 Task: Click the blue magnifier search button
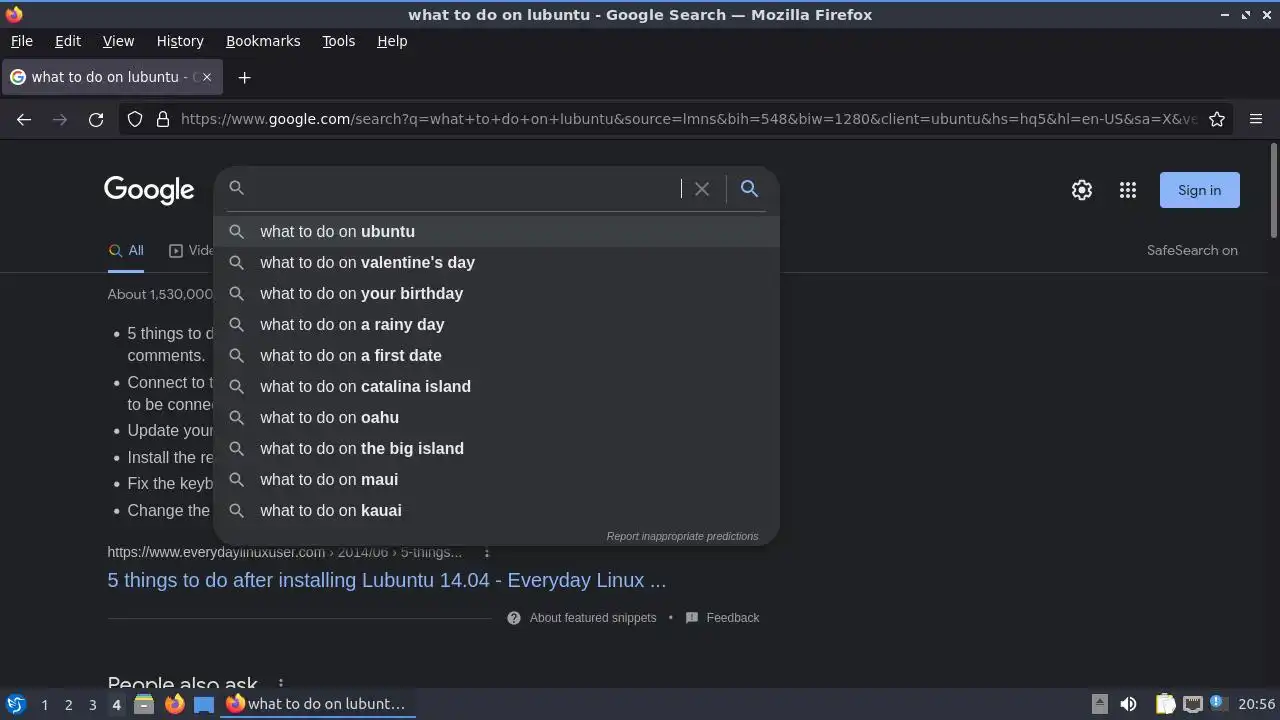tap(749, 189)
